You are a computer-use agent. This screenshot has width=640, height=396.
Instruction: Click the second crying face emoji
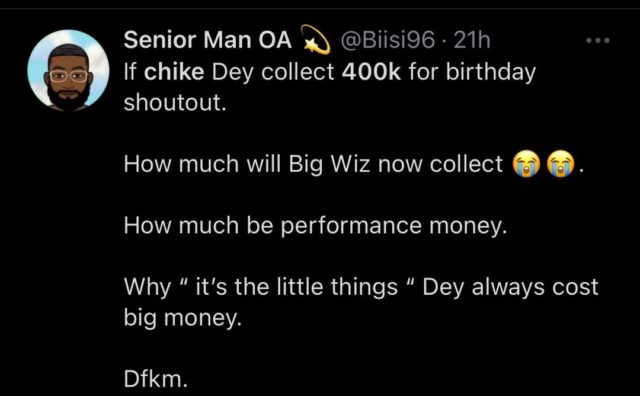[x=561, y=164]
